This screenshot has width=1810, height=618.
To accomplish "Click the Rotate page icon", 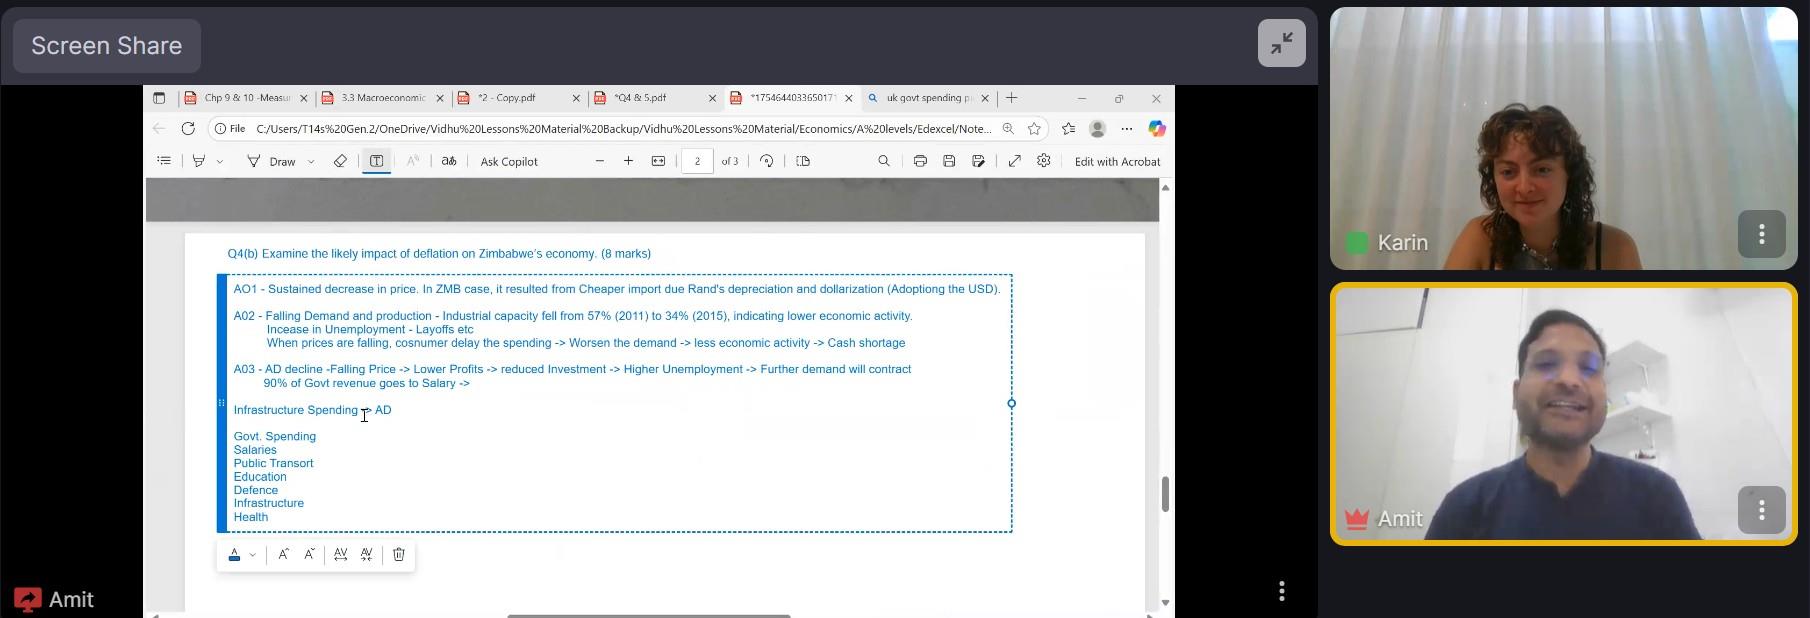I will coord(766,161).
